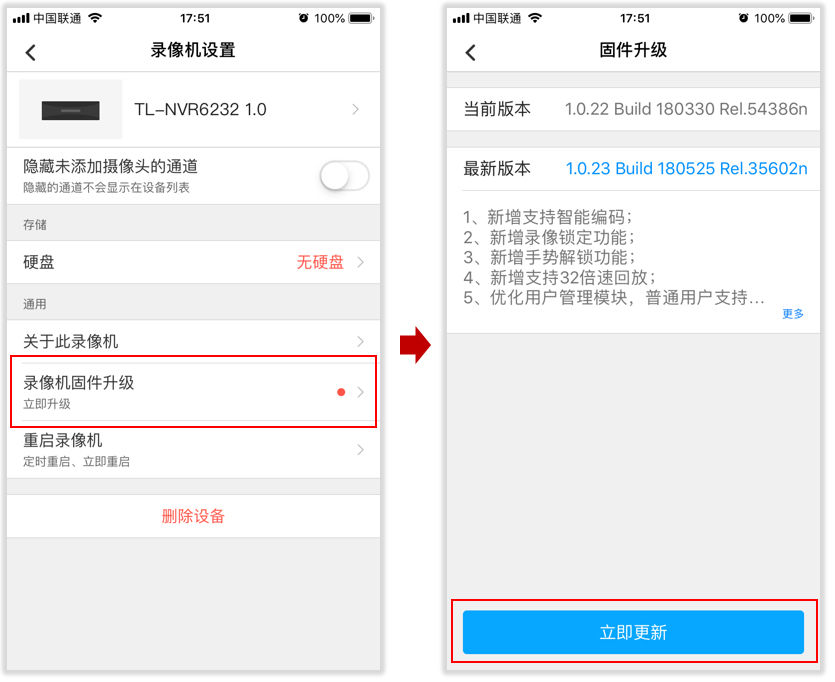835x682 pixels.
Task: Tap the 当前版本 version row
Action: point(633,109)
